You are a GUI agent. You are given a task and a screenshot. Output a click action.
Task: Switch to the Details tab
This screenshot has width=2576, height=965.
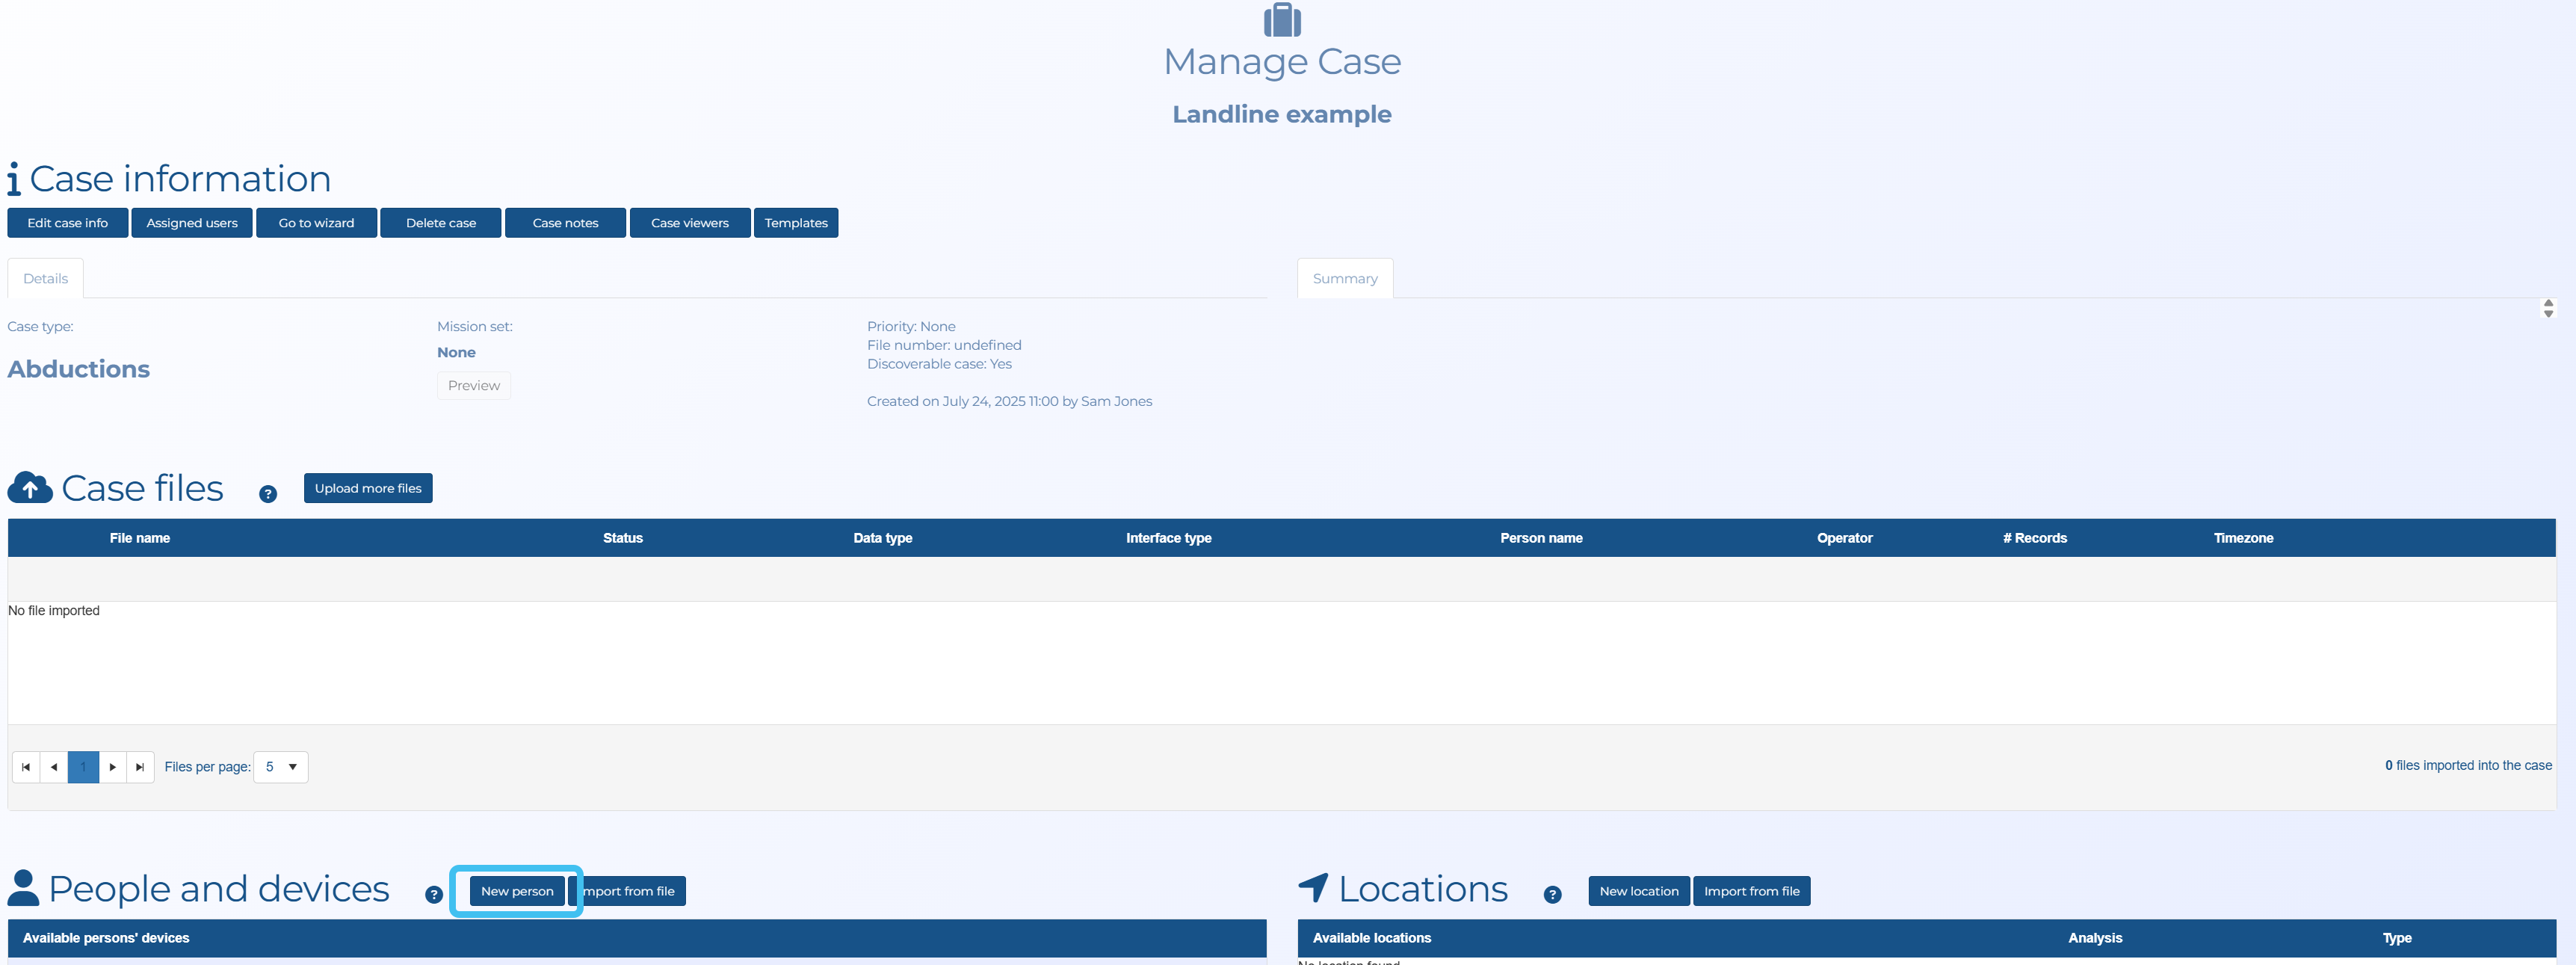pyautogui.click(x=45, y=279)
